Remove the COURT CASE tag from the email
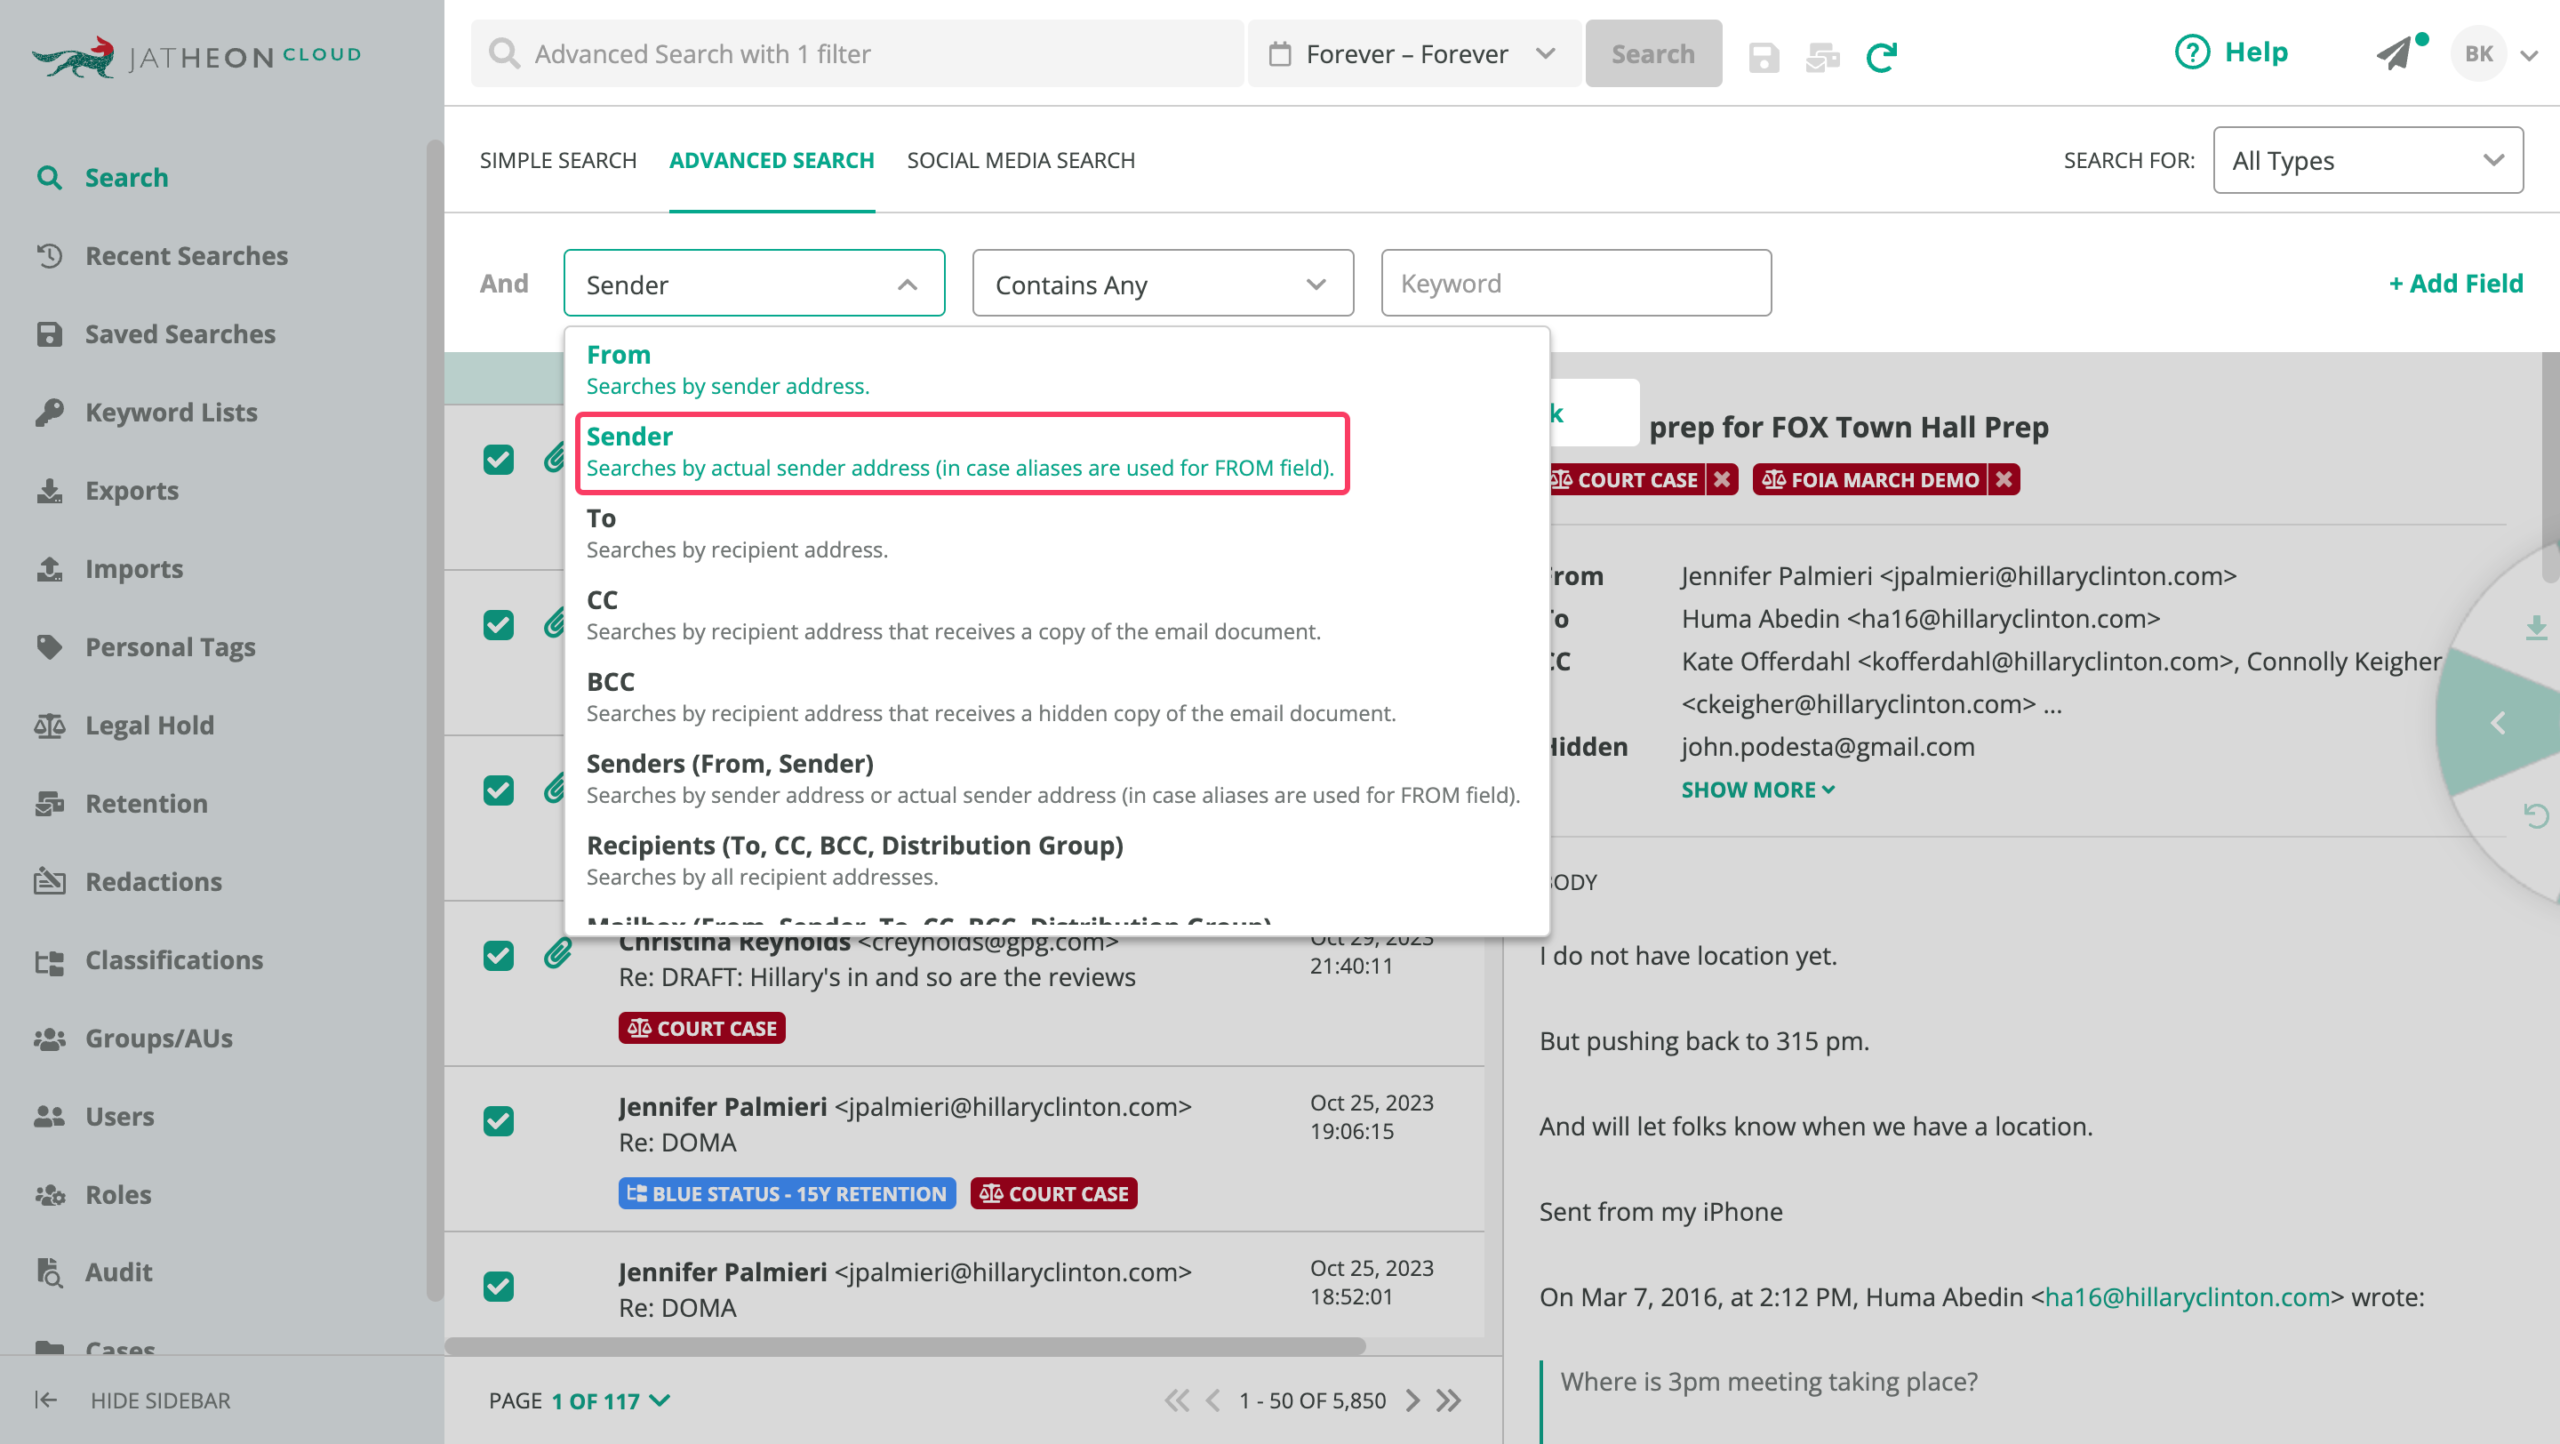Screen dimensions: 2560x1444 click(x=1721, y=480)
